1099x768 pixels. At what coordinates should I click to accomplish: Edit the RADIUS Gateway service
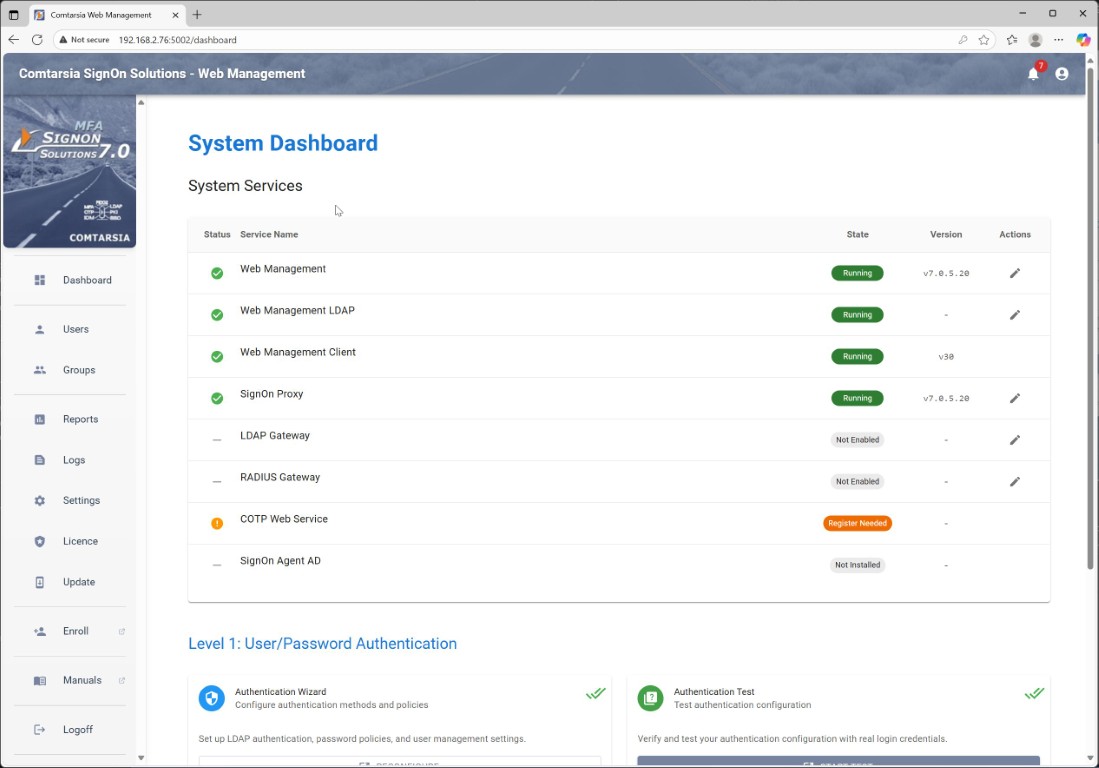[x=1014, y=481]
